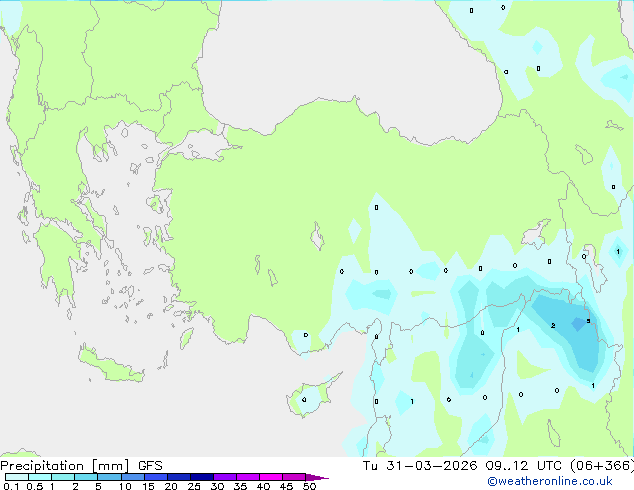Click the '25' legend scale label
Image resolution: width=634 pixels, height=490 pixels.
[x=194, y=486]
